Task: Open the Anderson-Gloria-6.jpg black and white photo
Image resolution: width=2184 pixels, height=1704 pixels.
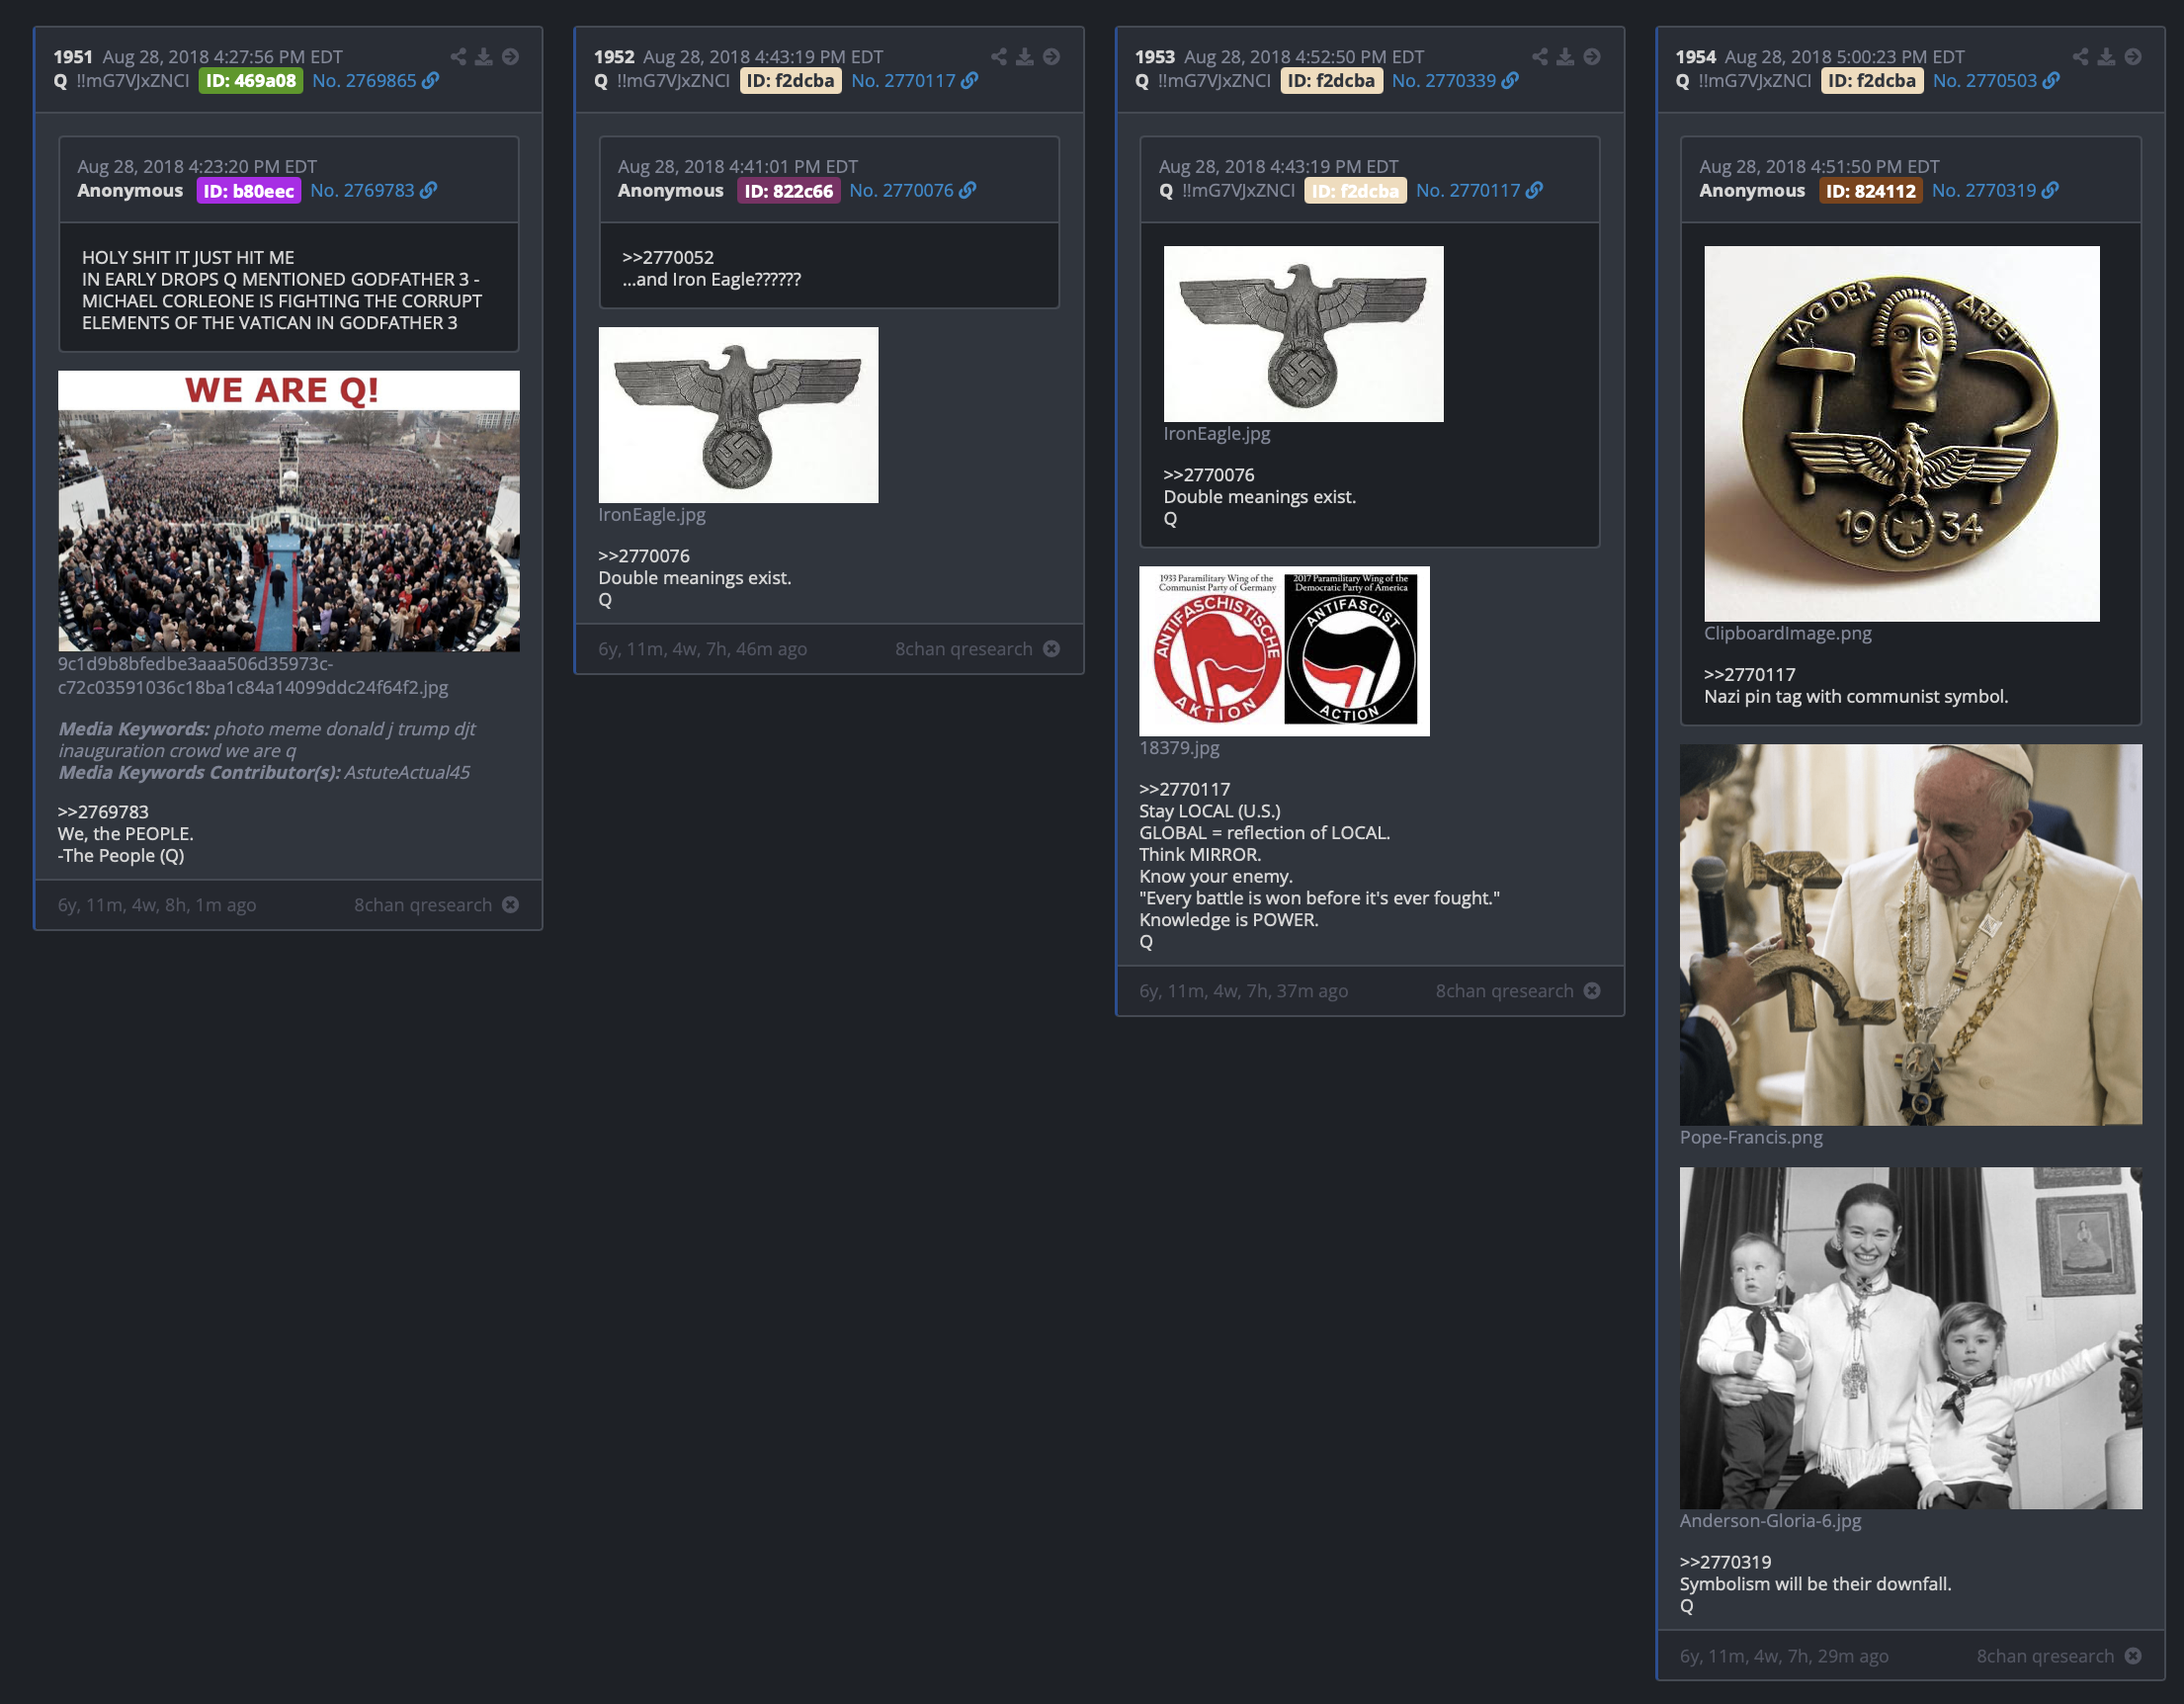Action: point(1911,1338)
